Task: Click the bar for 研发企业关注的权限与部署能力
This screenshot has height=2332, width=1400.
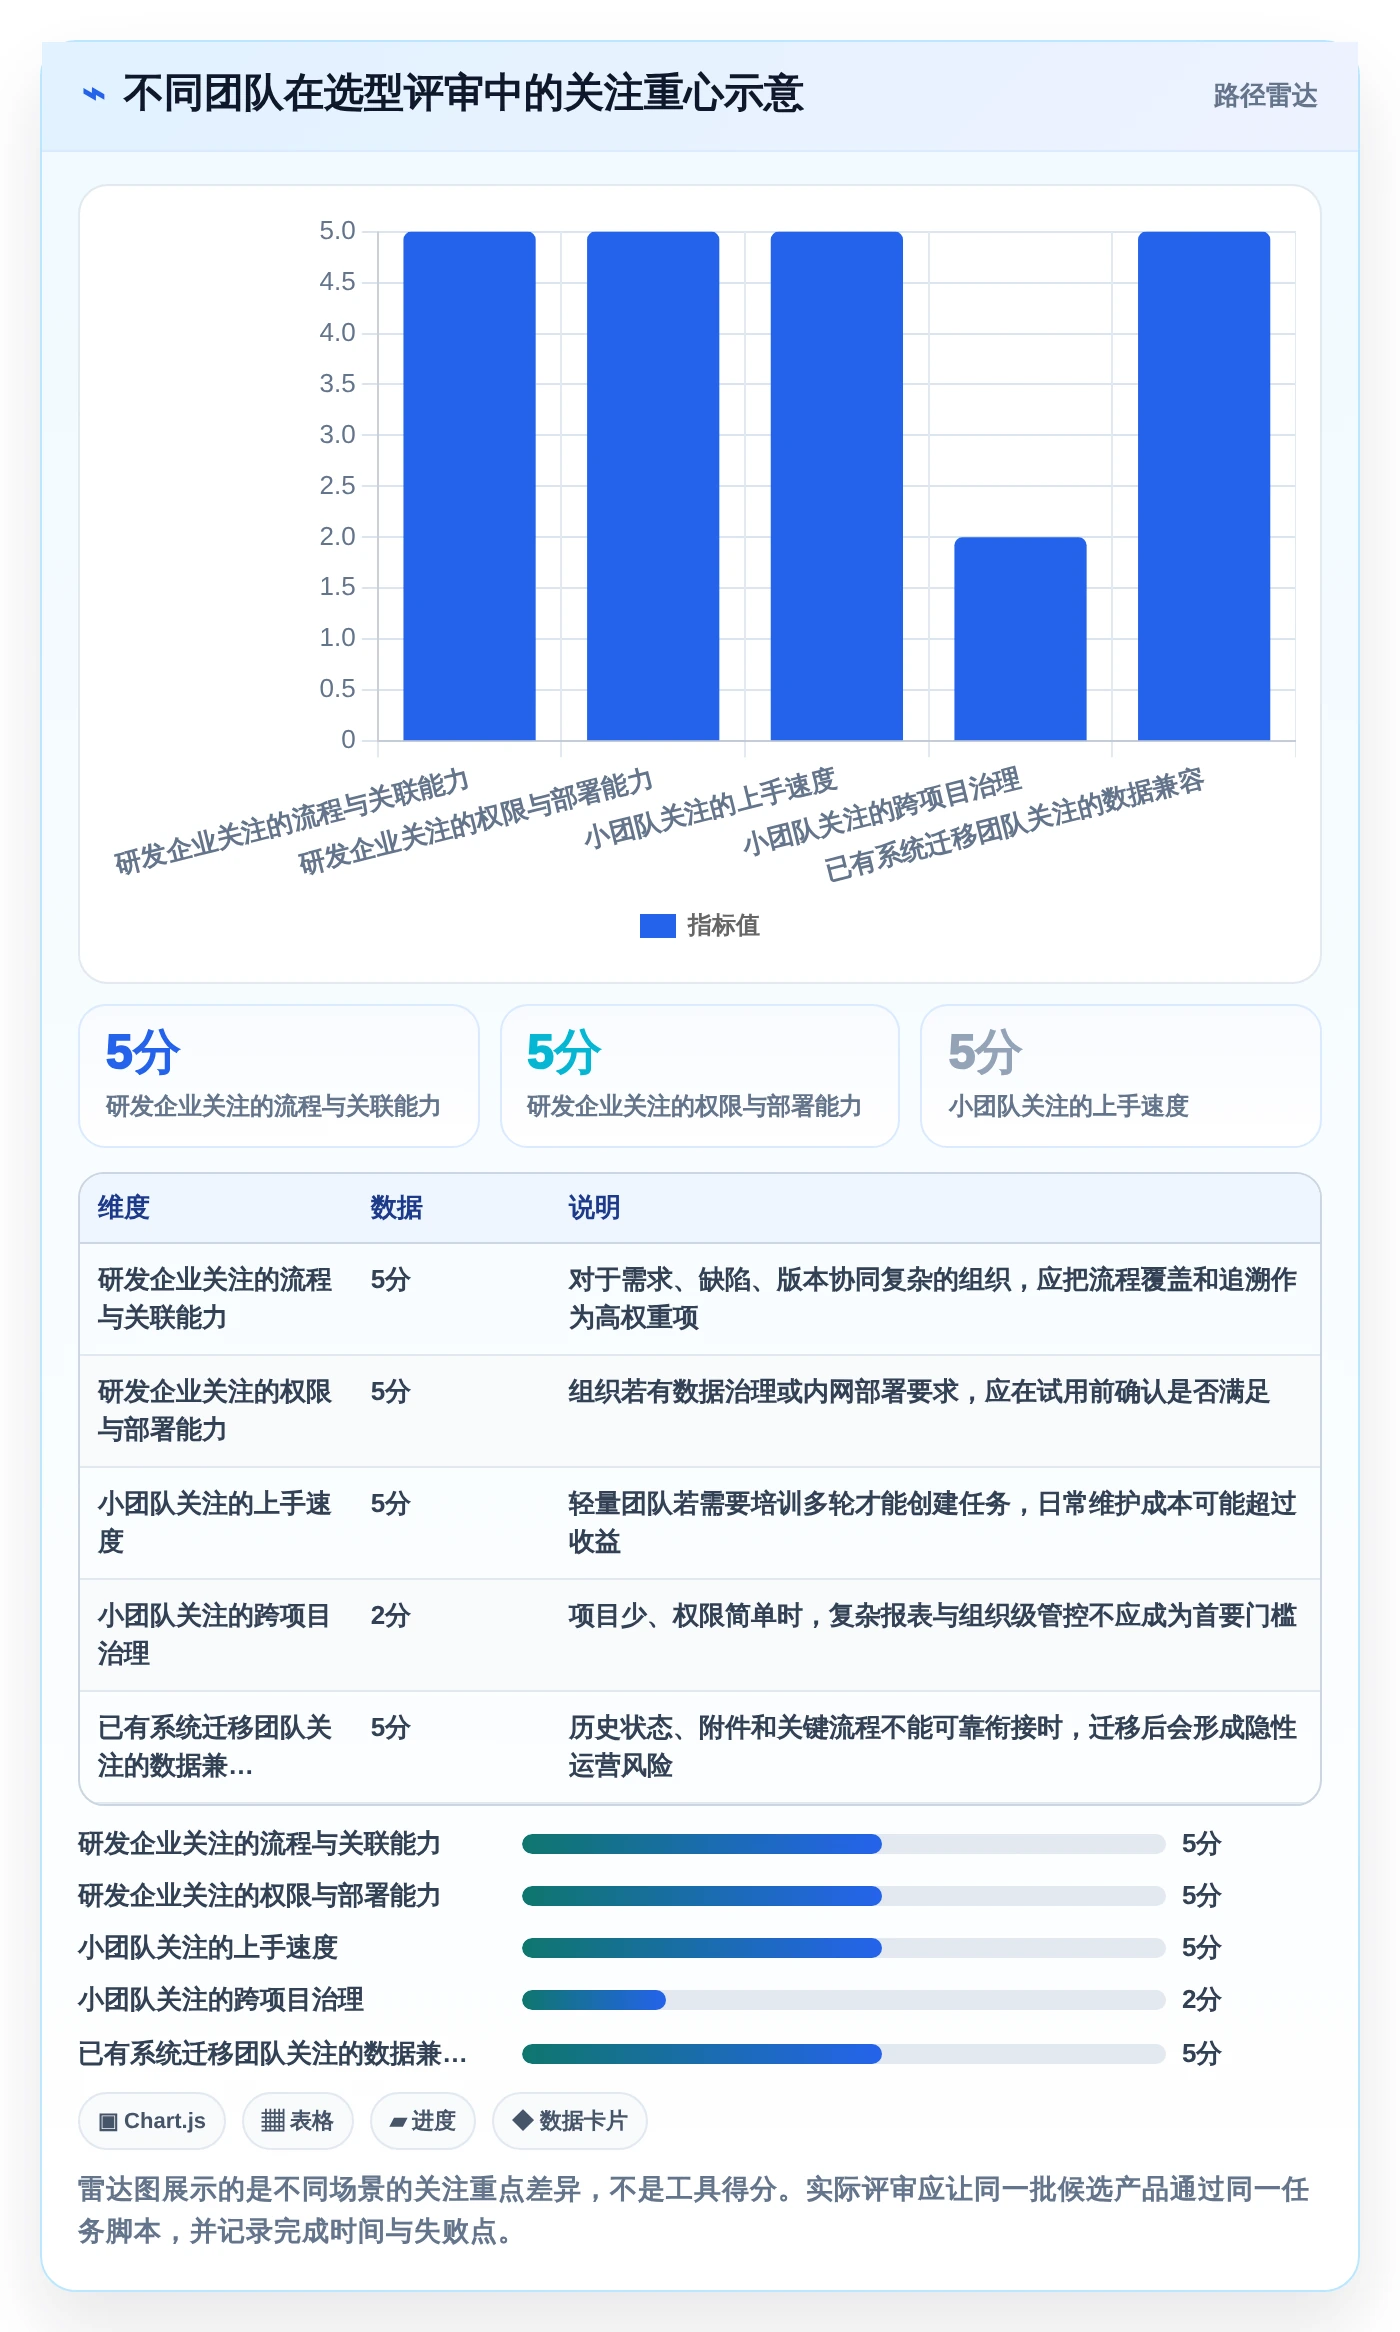Action: [653, 486]
